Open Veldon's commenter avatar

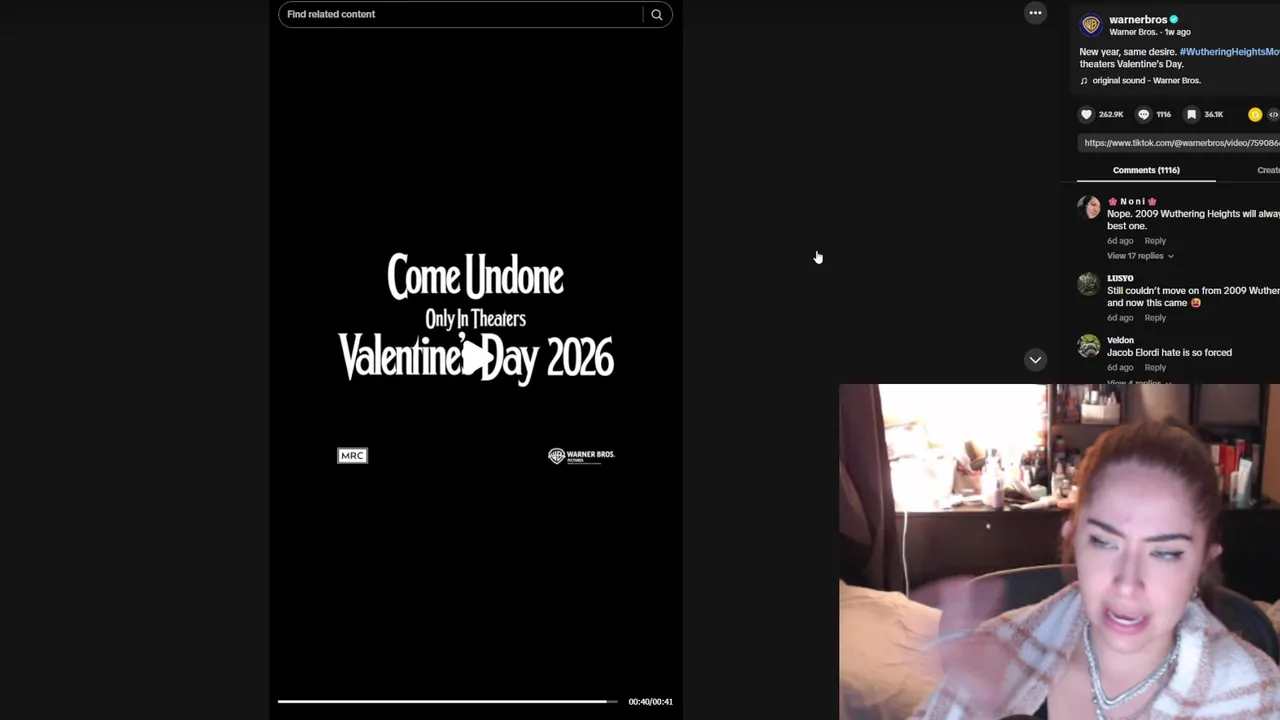pos(1089,347)
